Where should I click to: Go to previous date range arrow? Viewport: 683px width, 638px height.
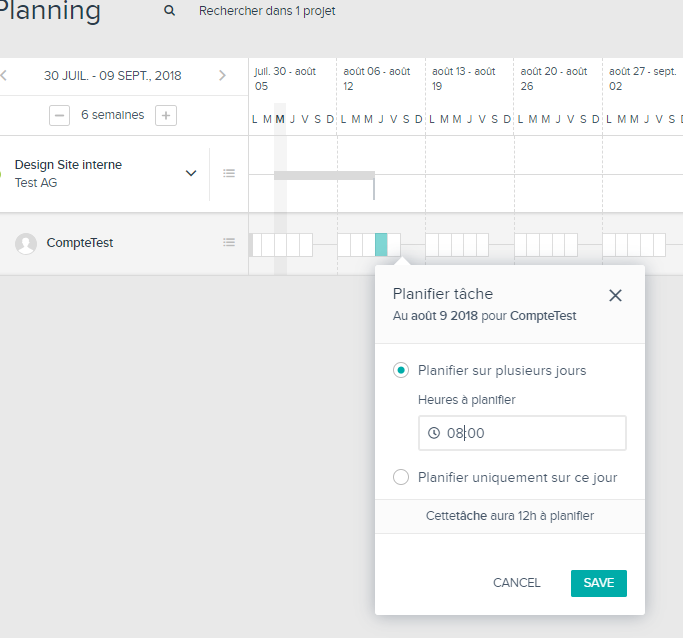pos(3,75)
